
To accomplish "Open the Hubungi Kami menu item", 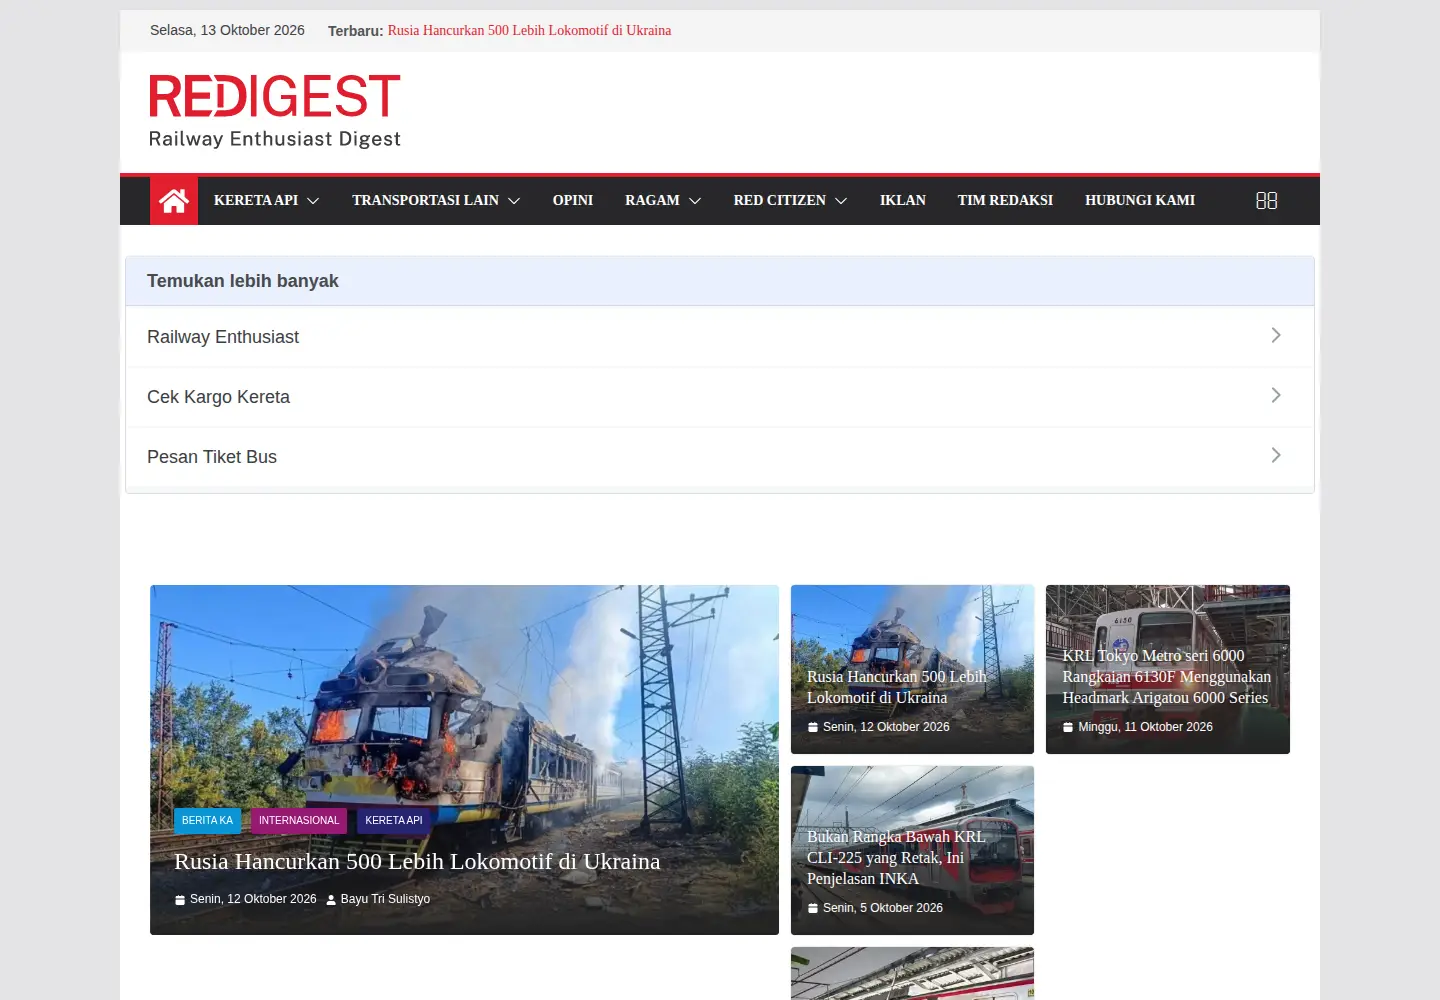I will tap(1140, 201).
